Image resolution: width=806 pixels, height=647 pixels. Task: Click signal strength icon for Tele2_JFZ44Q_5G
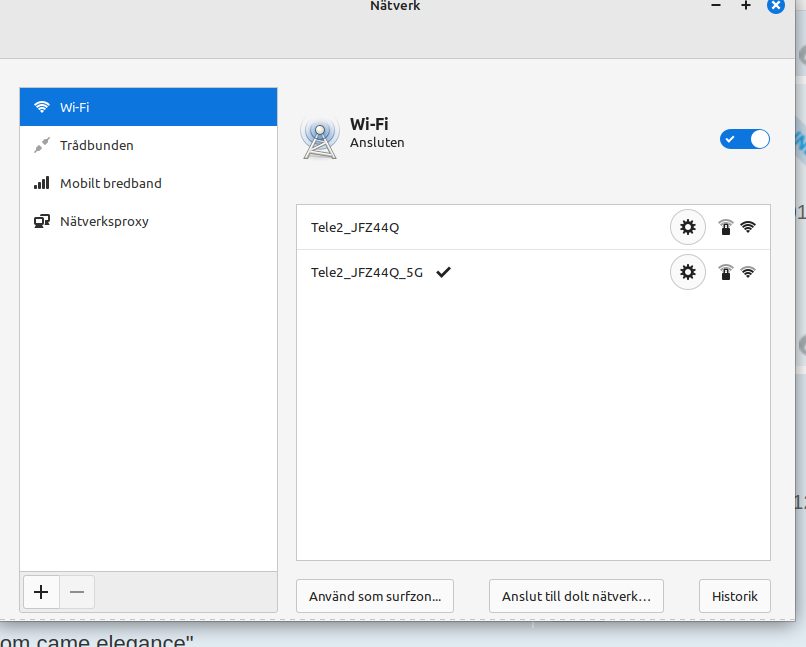click(x=748, y=272)
